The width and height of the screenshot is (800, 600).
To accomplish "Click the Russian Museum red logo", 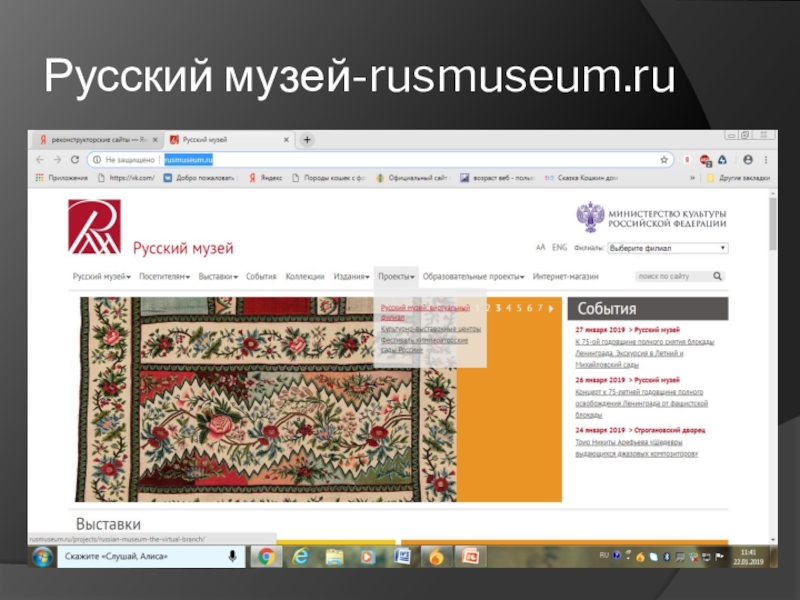I will 94,226.
